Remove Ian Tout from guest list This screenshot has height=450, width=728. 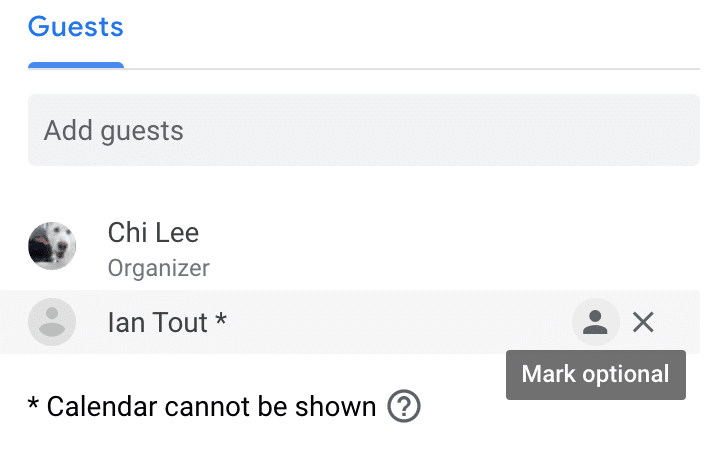tap(643, 322)
